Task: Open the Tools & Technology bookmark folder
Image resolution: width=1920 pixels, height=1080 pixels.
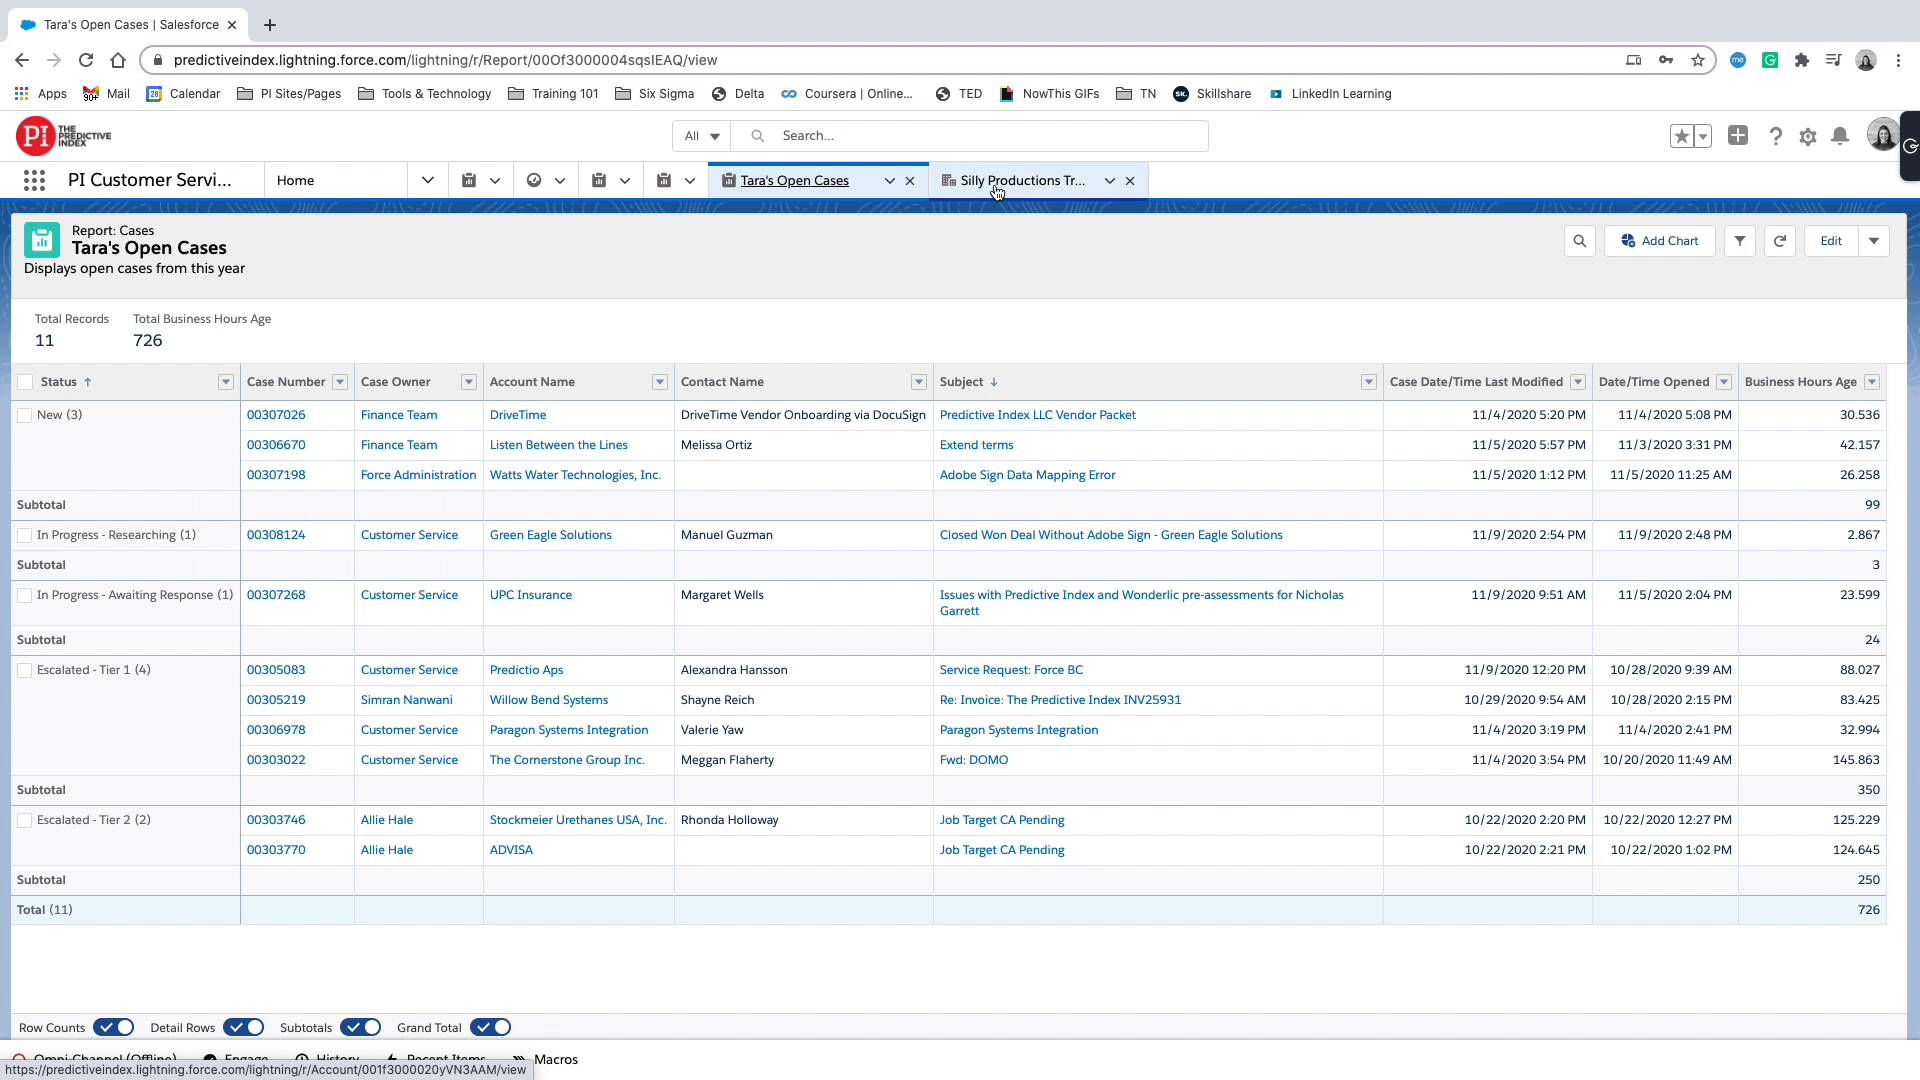Action: 424,94
